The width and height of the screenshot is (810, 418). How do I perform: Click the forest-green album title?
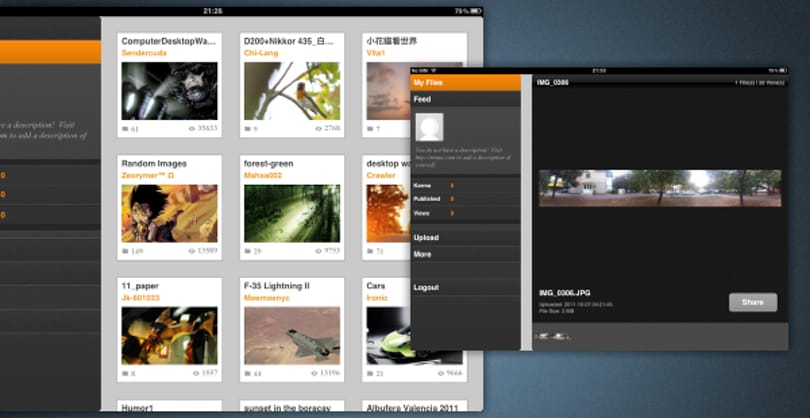click(269, 163)
